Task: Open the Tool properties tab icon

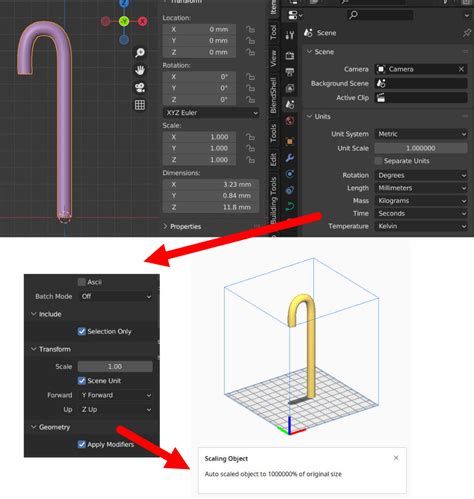Action: (x=290, y=35)
